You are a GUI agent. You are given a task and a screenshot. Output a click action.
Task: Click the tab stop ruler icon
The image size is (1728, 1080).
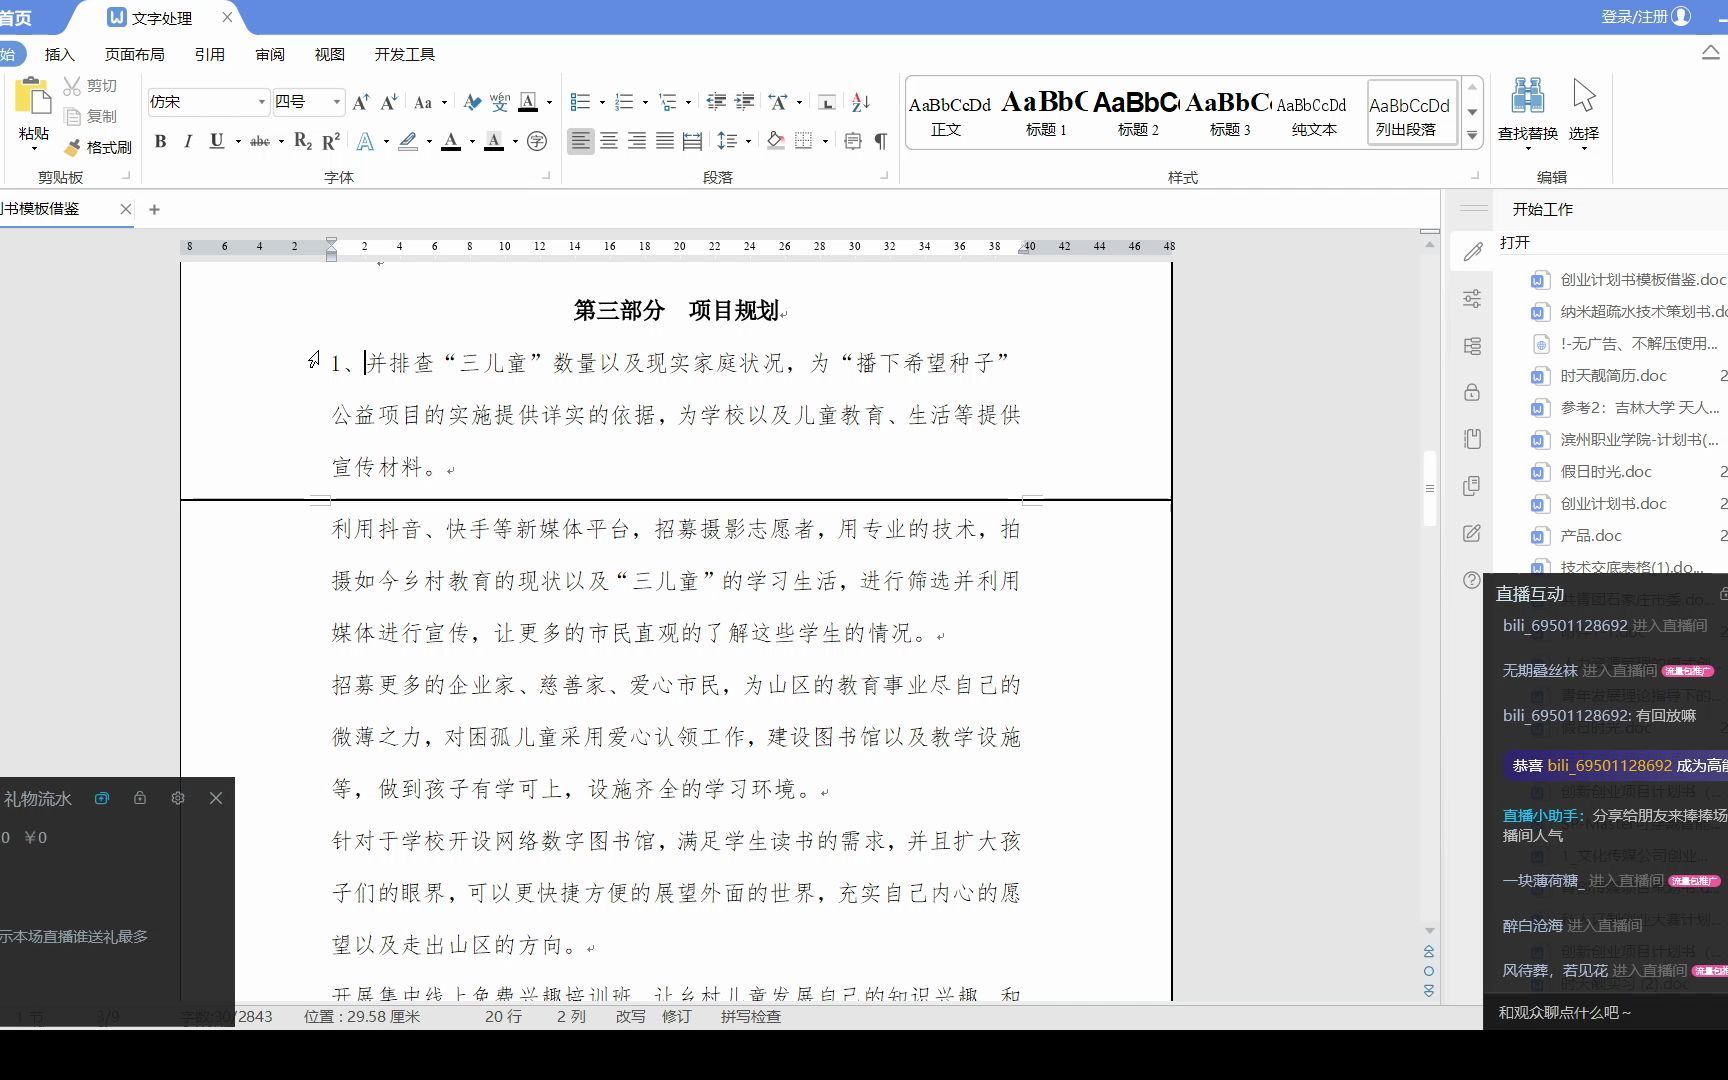pos(827,102)
